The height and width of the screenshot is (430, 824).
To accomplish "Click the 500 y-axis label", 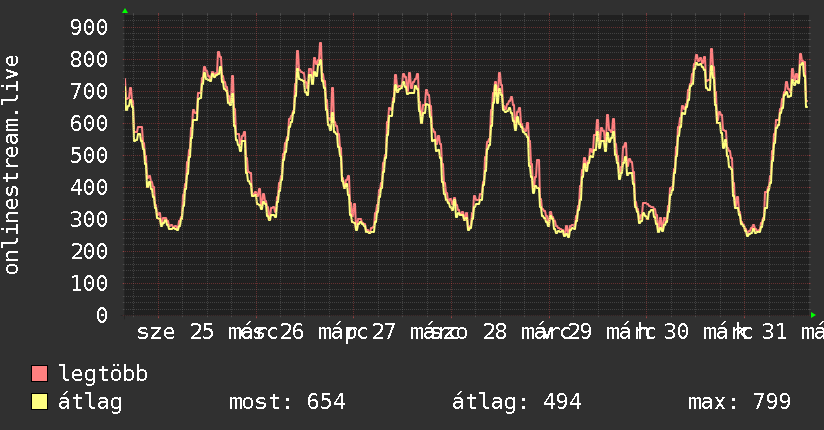I will click(89, 155).
